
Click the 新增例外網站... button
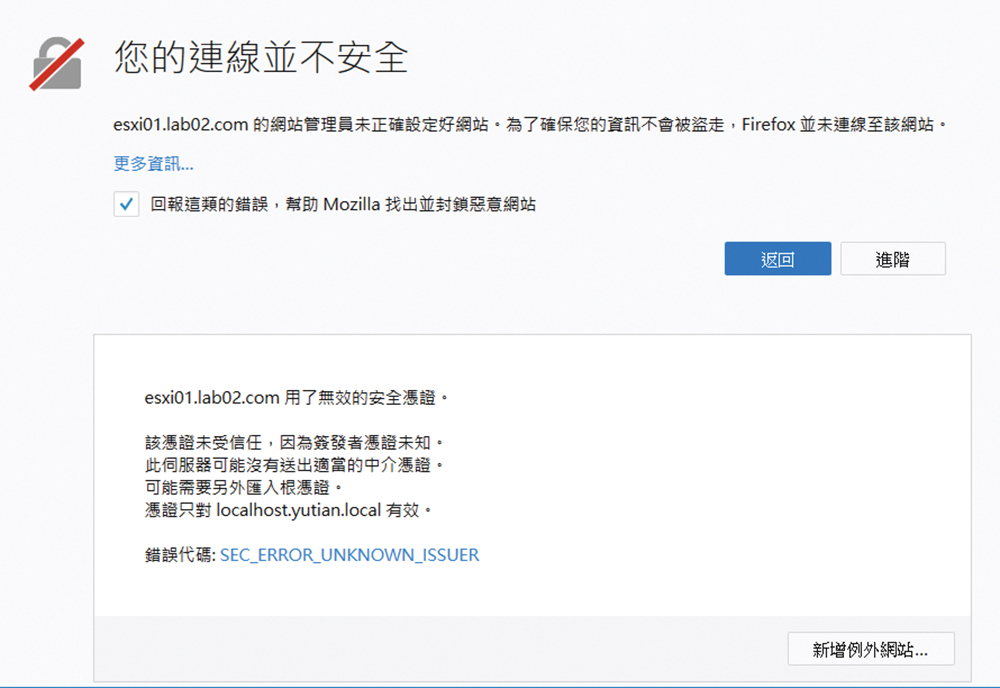(871, 649)
